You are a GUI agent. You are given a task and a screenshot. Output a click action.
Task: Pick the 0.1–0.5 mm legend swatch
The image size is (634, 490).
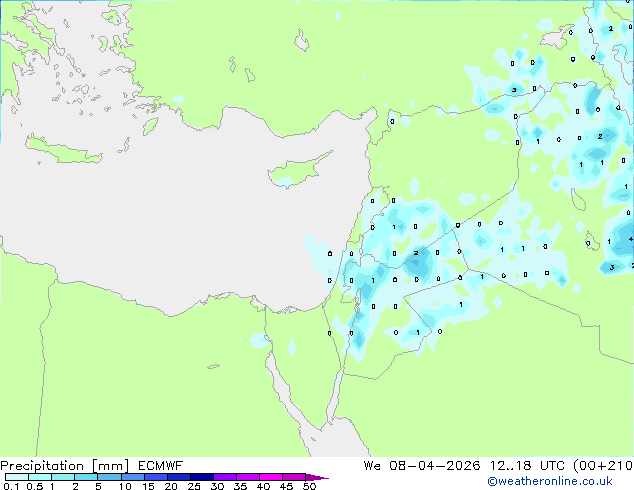pyautogui.click(x=17, y=477)
